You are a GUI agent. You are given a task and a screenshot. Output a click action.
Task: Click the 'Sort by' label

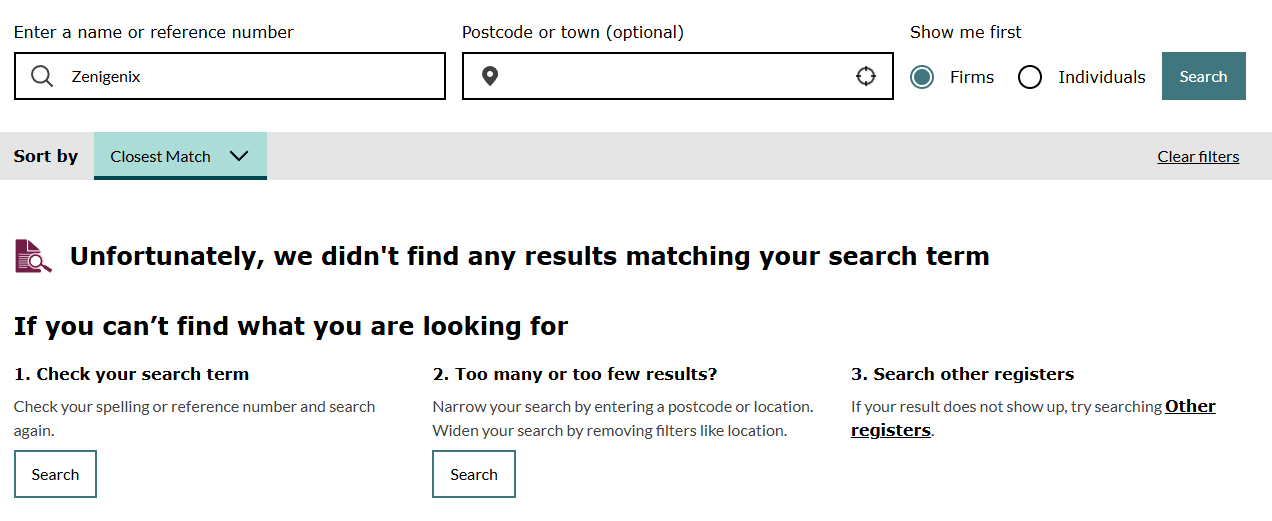[46, 156]
